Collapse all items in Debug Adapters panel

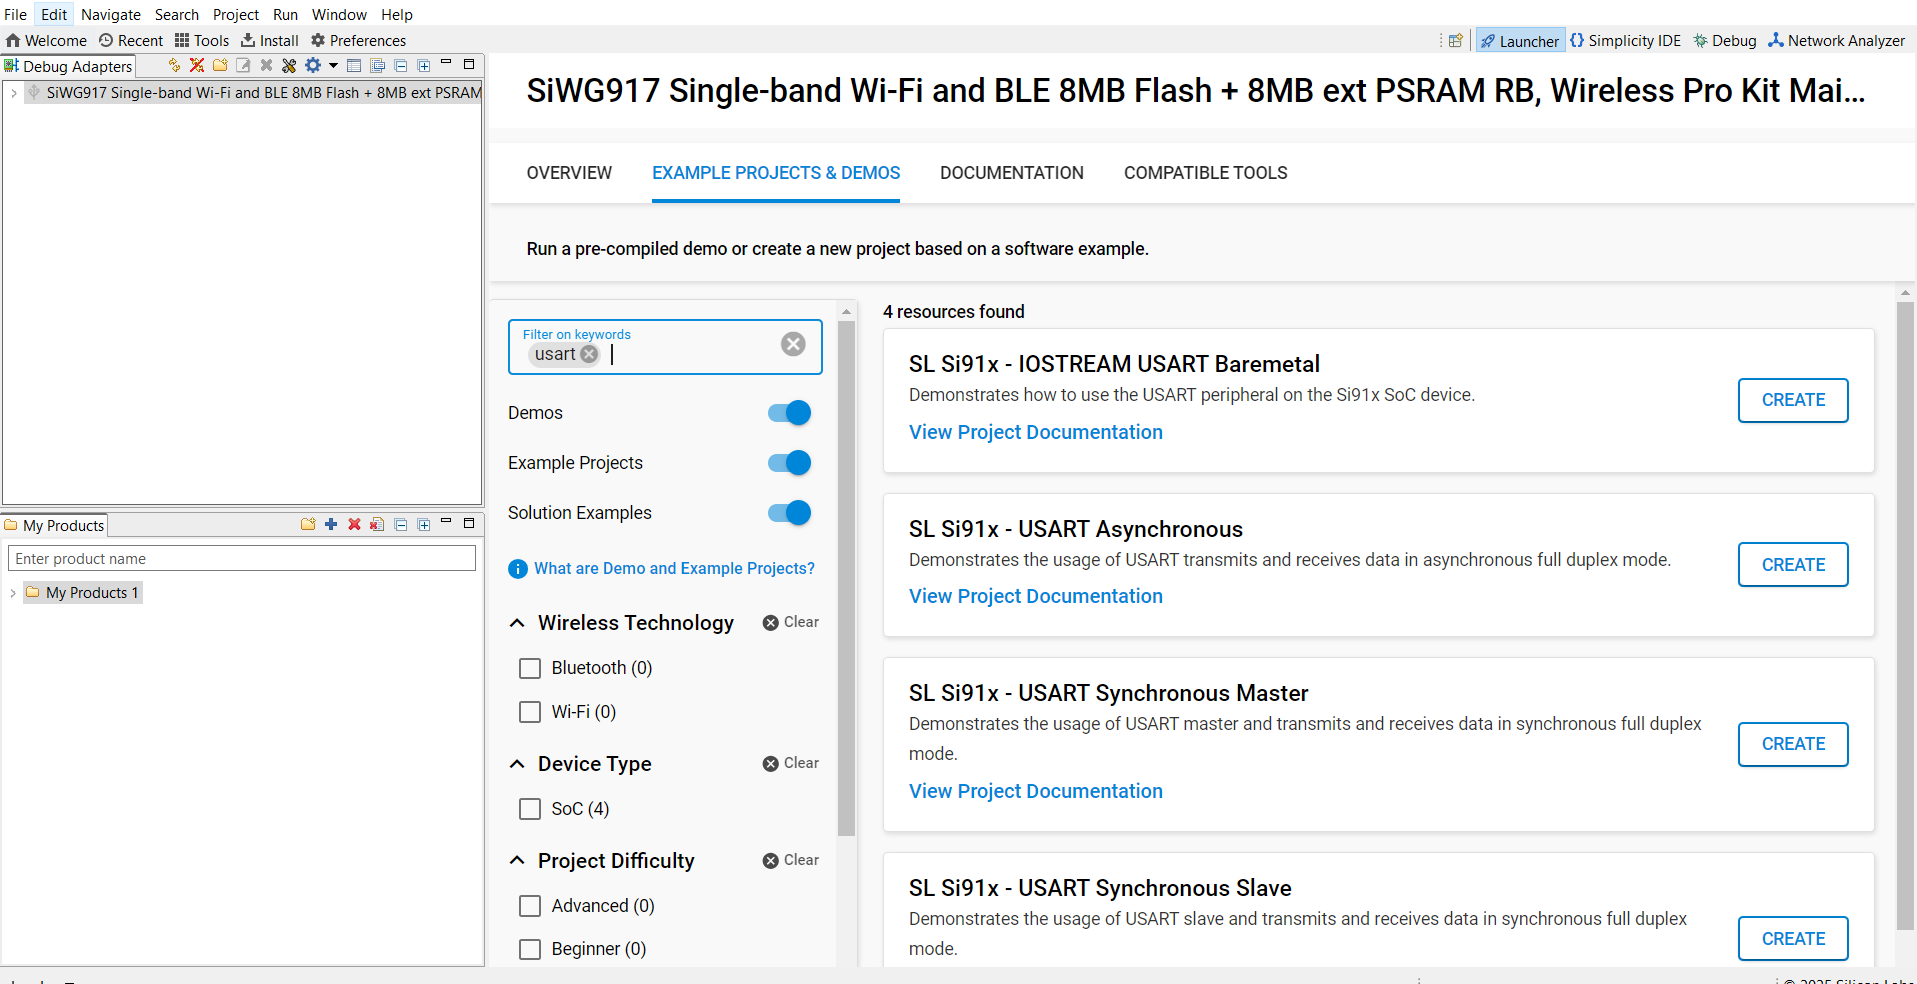(x=400, y=65)
